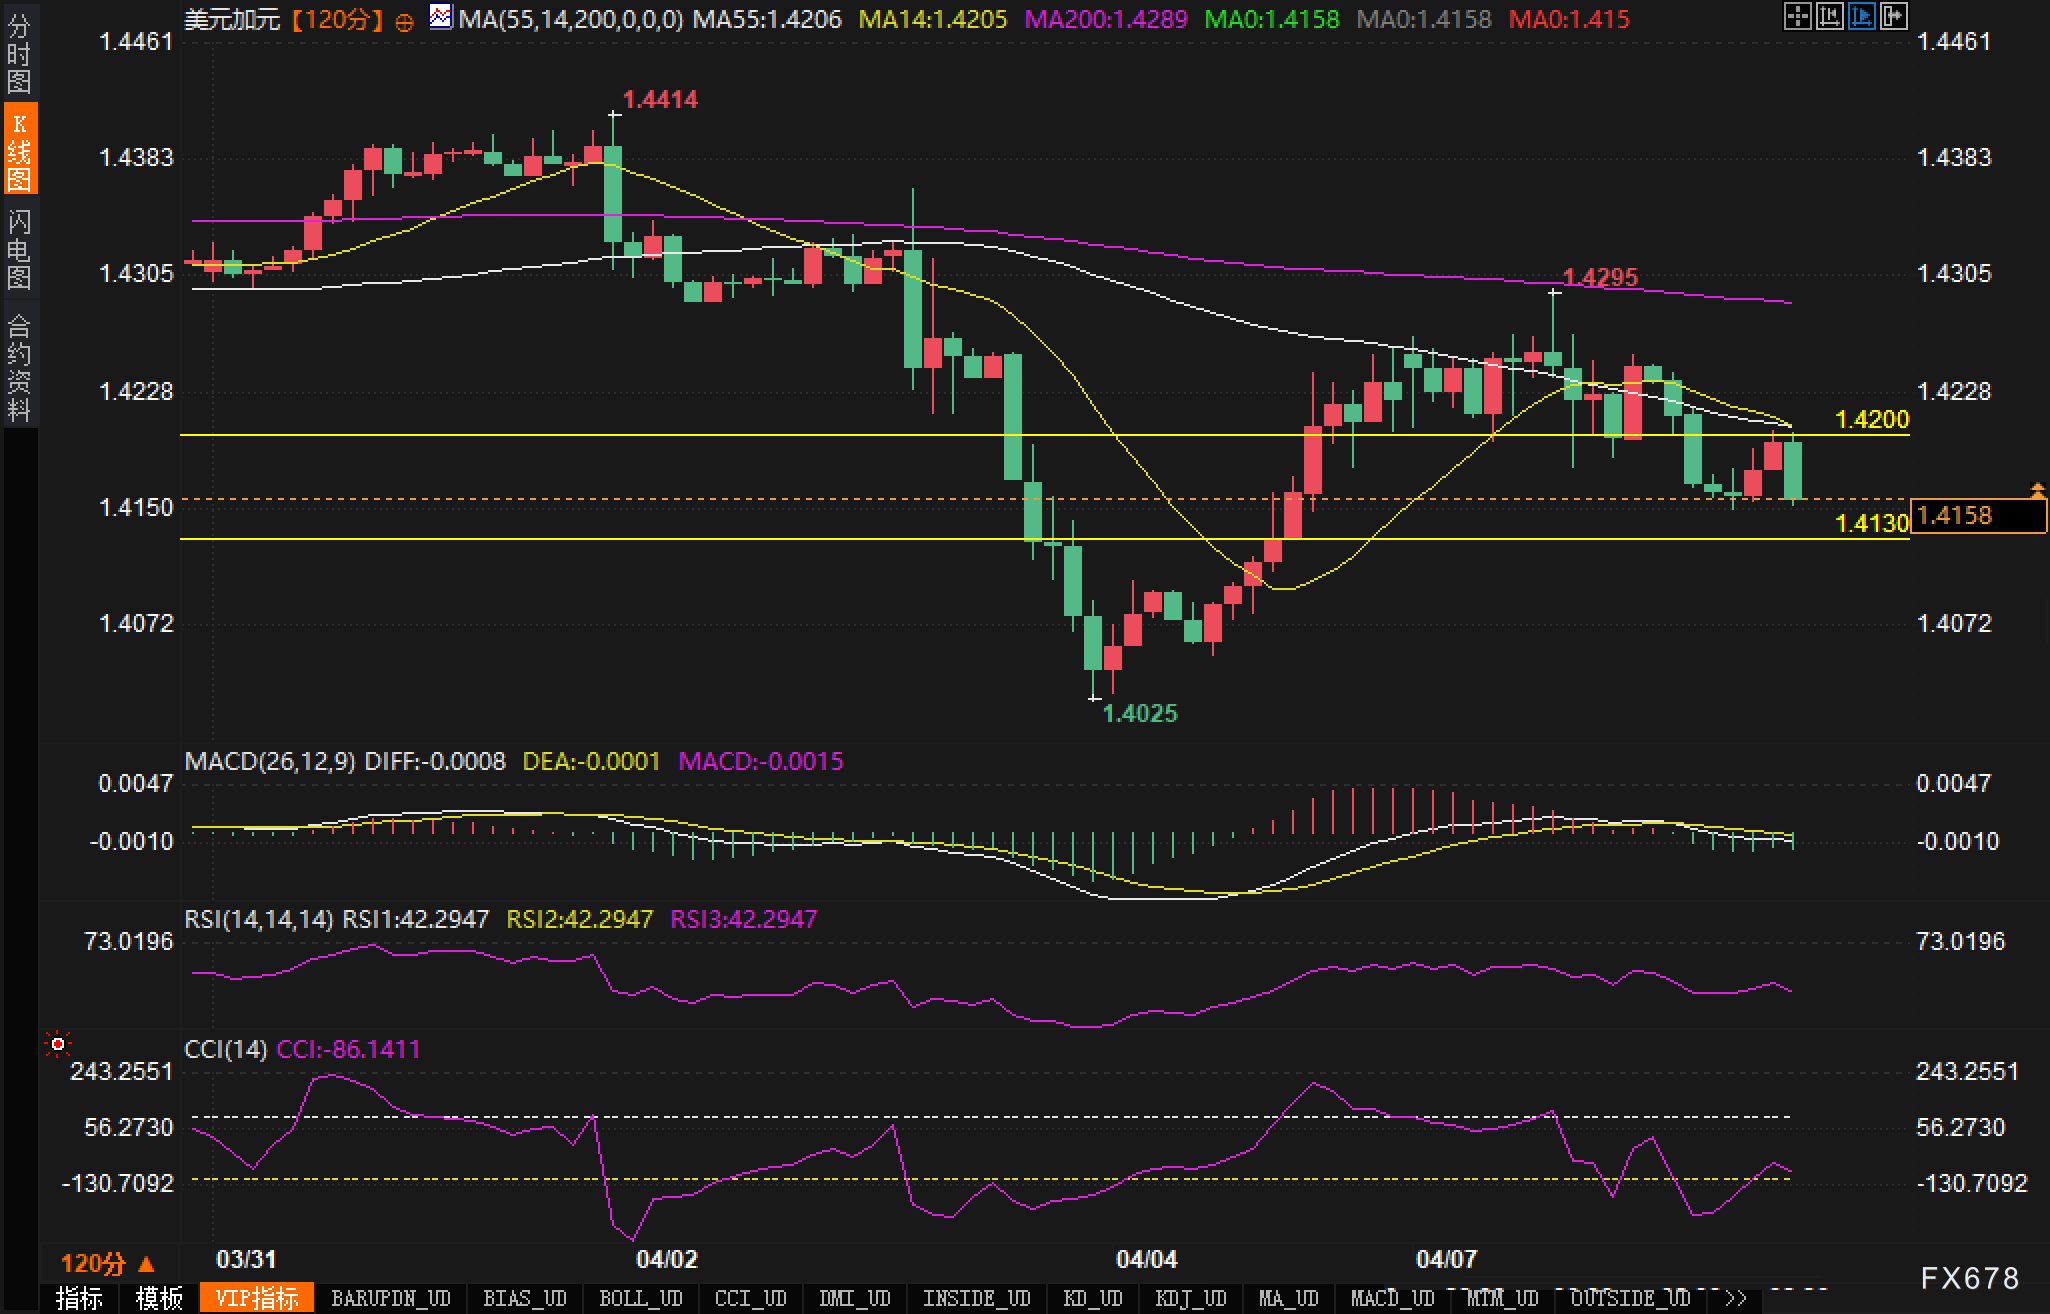Click the orange circle icon beside 120分
Image resolution: width=2050 pixels, height=1314 pixels.
click(x=404, y=22)
